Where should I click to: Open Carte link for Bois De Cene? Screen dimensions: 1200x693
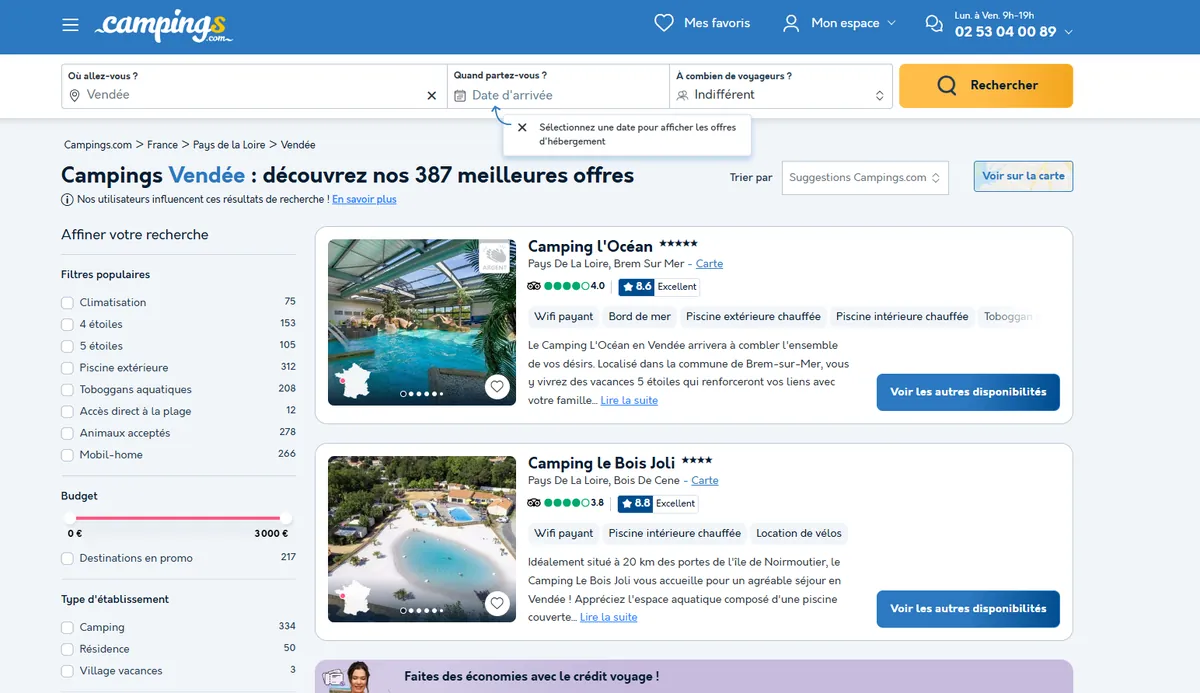(x=705, y=481)
